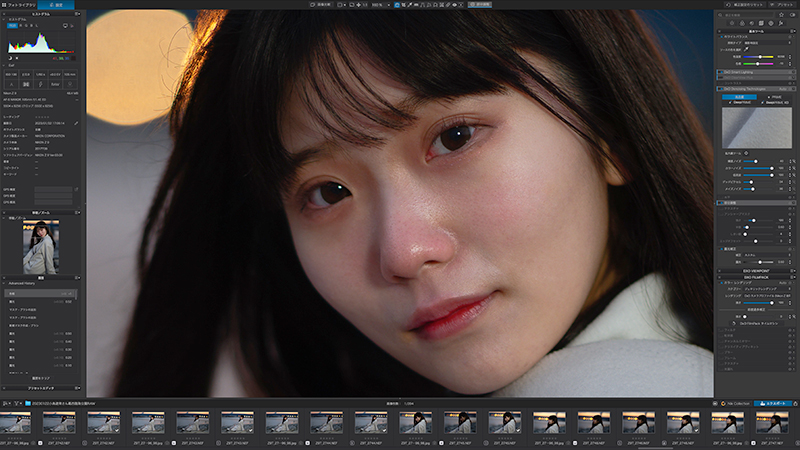Select the white balance eyedropper in the top toolbar
800x450 pixels.
tap(410, 5)
